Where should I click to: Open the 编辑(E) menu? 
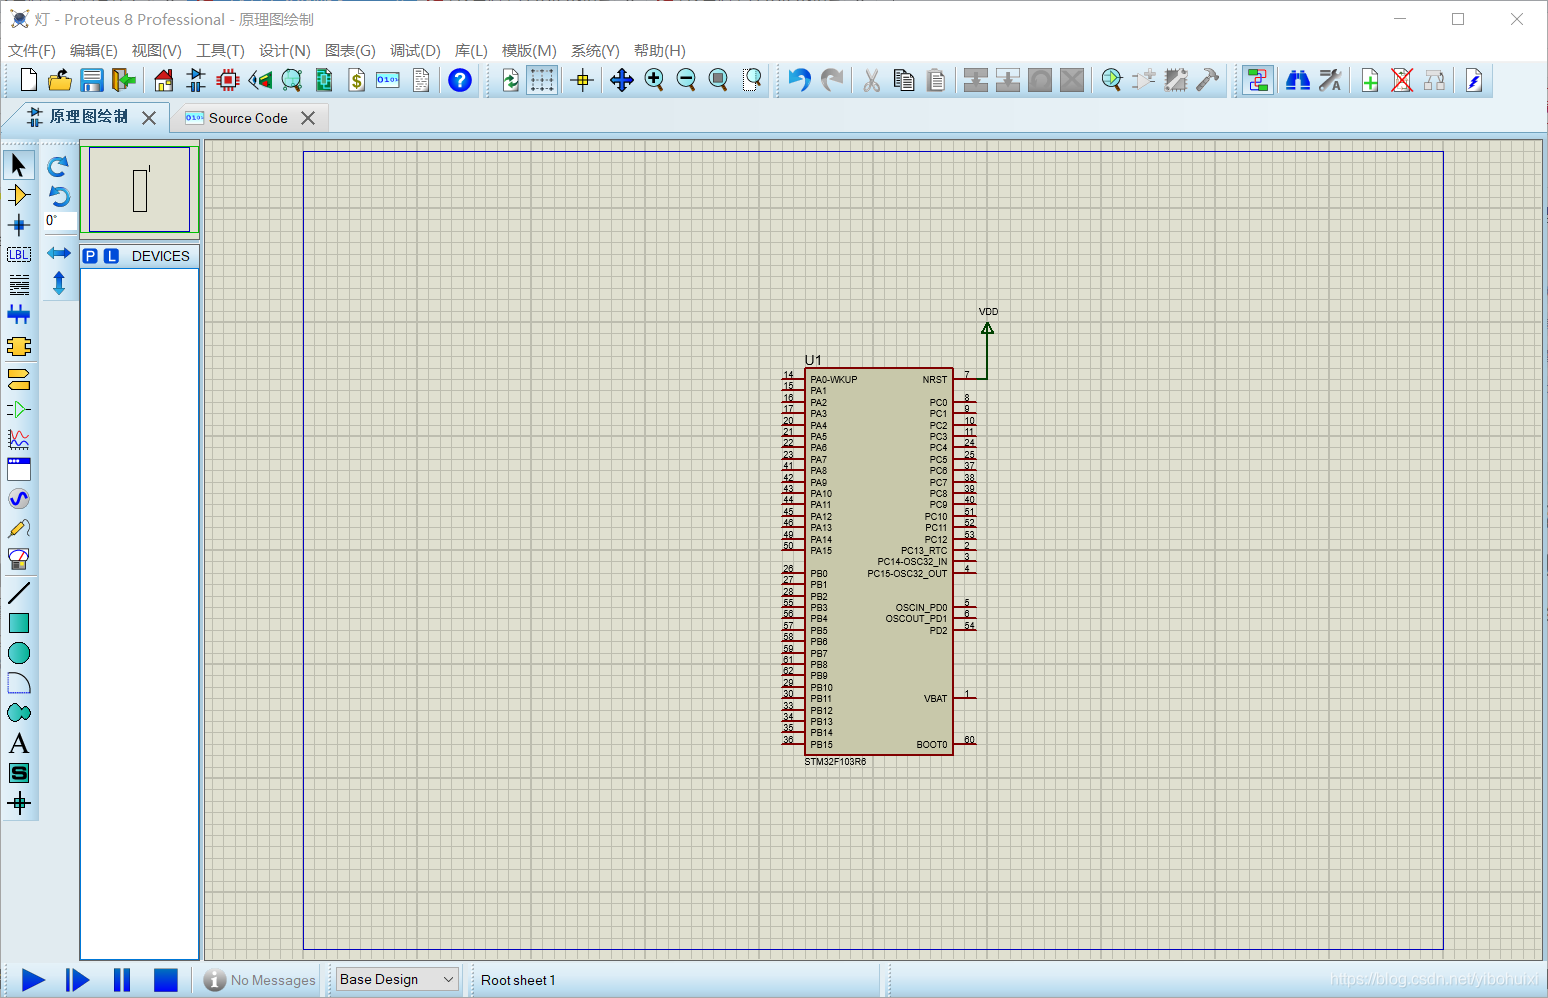[93, 51]
